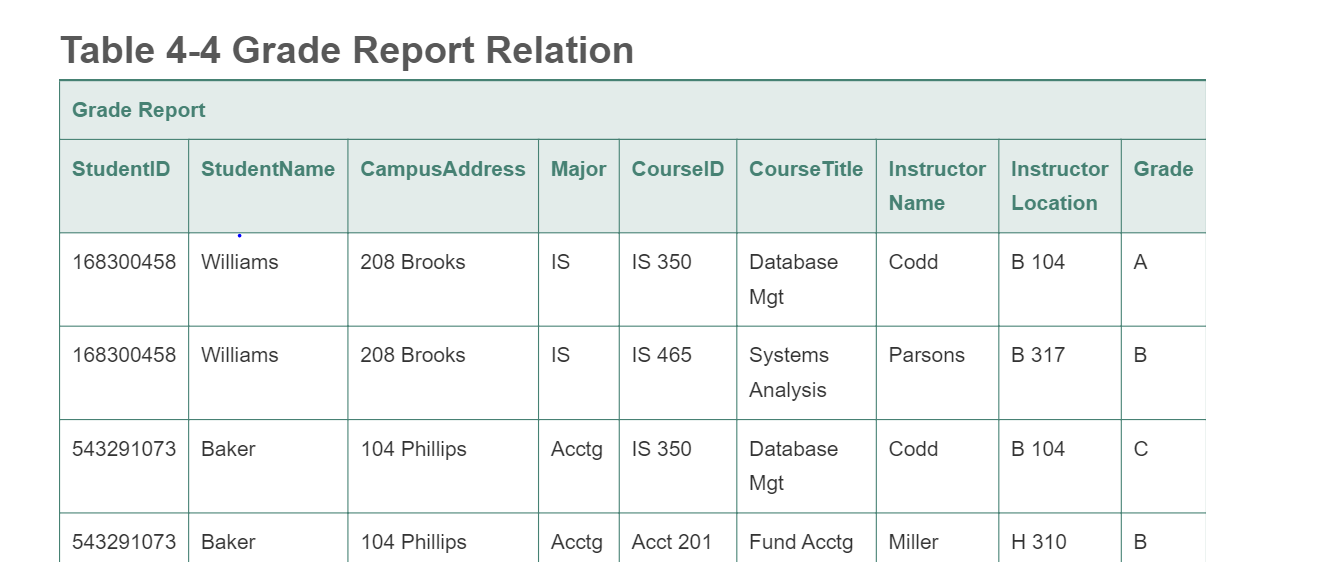The height and width of the screenshot is (586, 1341).
Task: Click the Fund Acctg course title cell
Action: pyautogui.click(x=801, y=542)
